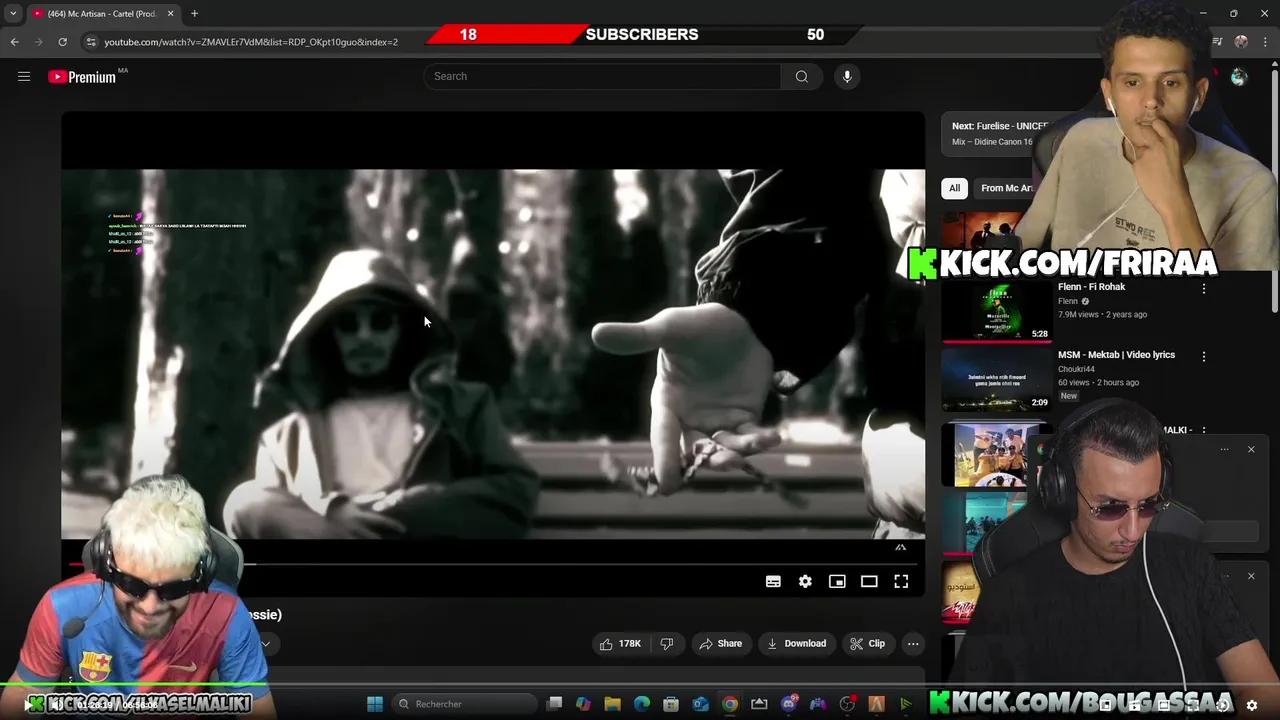Open Microsoft Edge from the taskbar

pos(642,704)
